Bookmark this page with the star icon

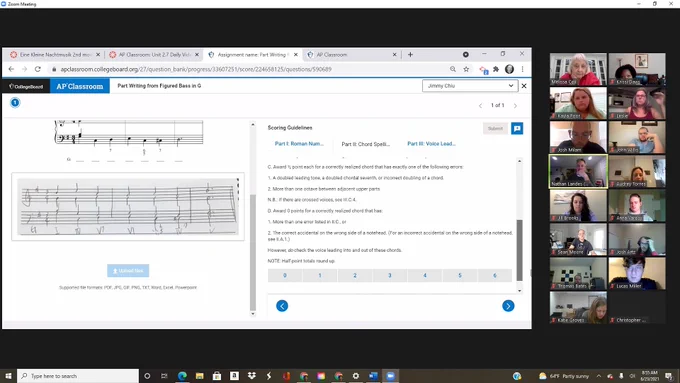[x=466, y=69]
